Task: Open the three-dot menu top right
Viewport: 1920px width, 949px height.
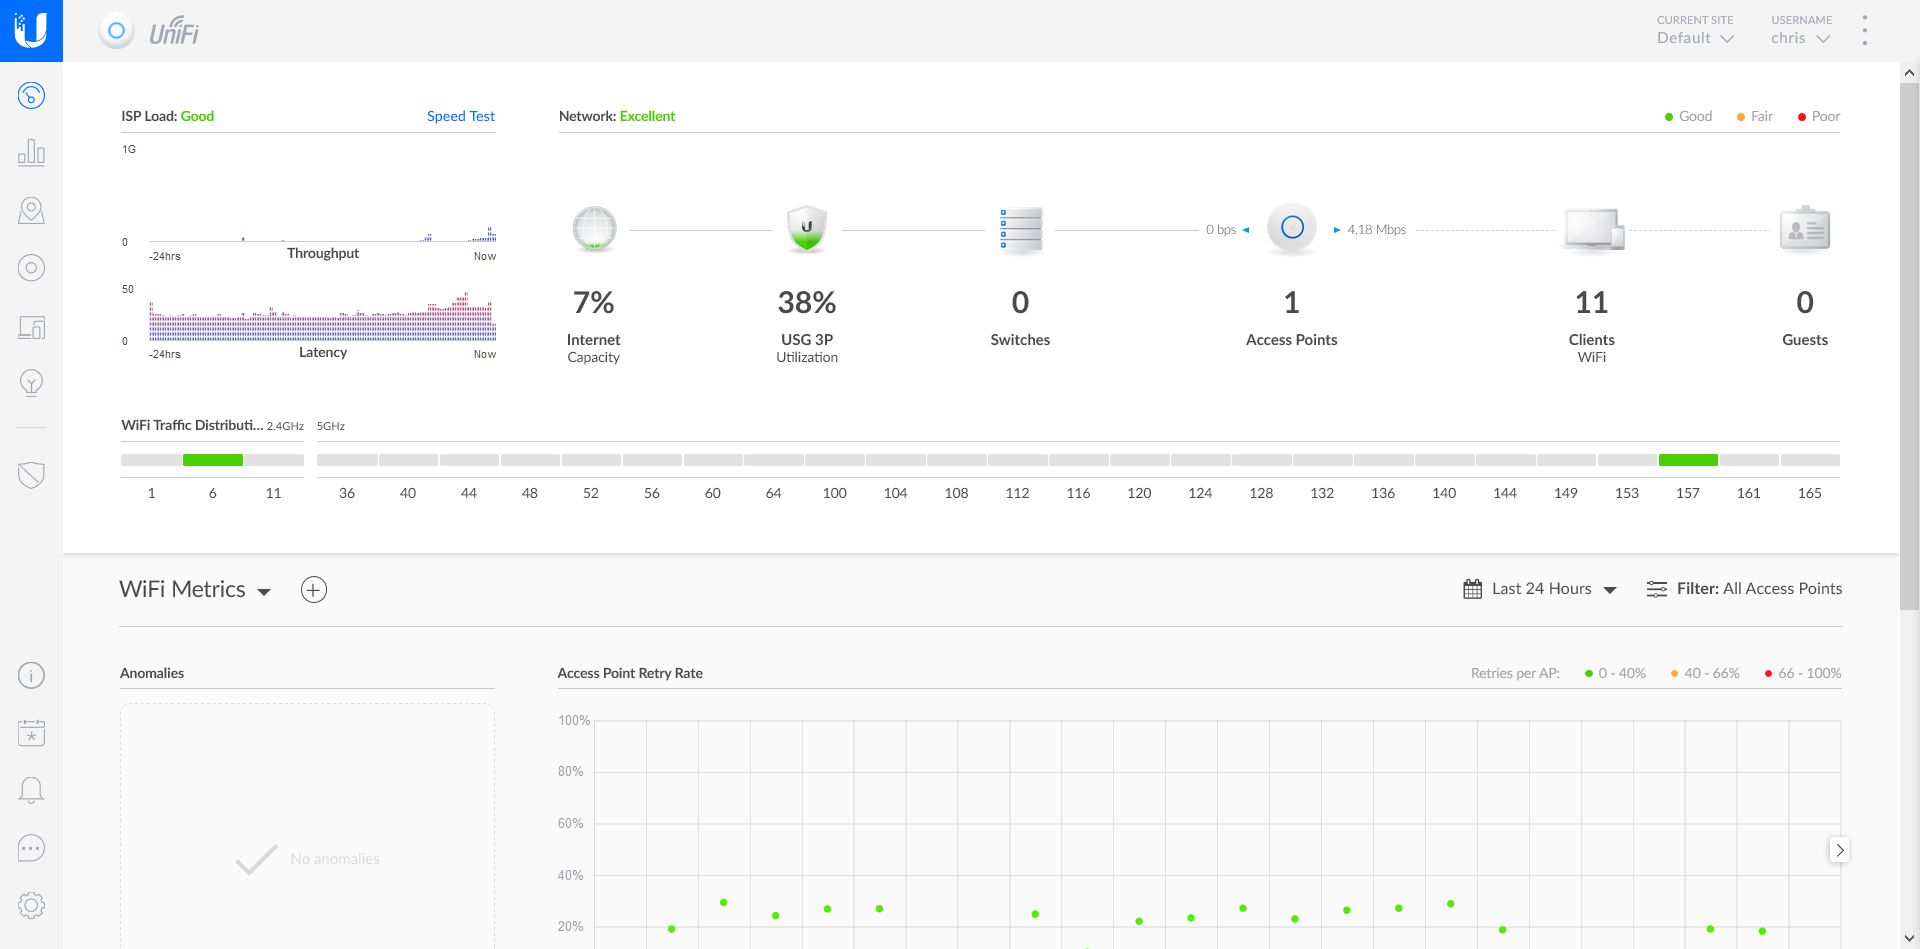Action: (1863, 30)
